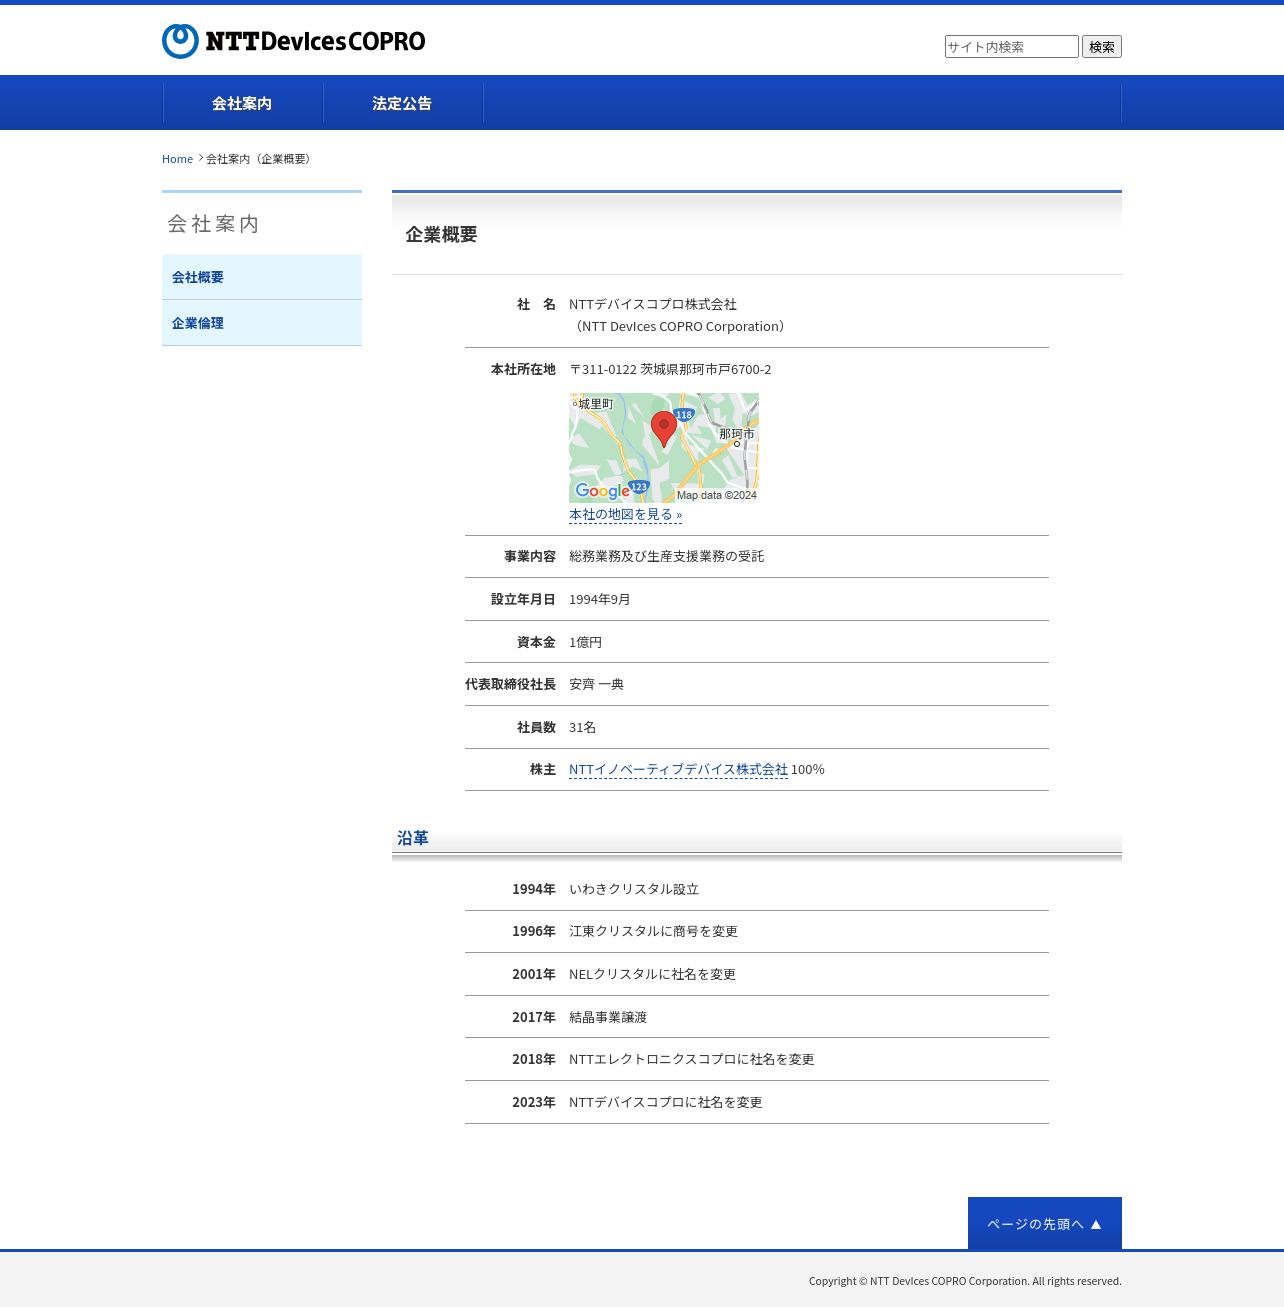Click the NTT Devices COPRO logo
1284x1307 pixels.
tap(294, 41)
